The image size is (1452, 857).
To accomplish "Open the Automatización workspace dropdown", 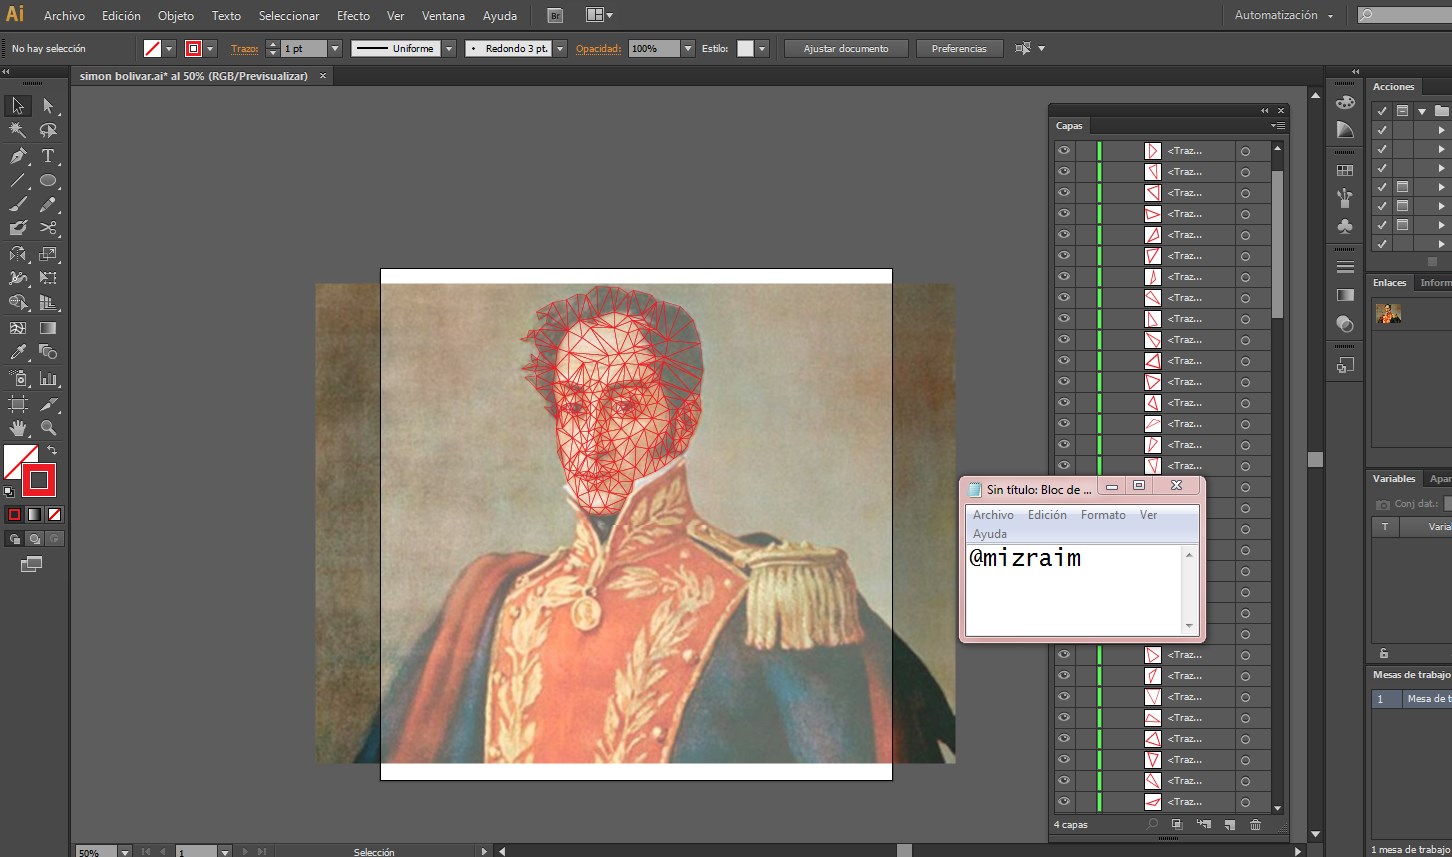I will coord(1283,15).
